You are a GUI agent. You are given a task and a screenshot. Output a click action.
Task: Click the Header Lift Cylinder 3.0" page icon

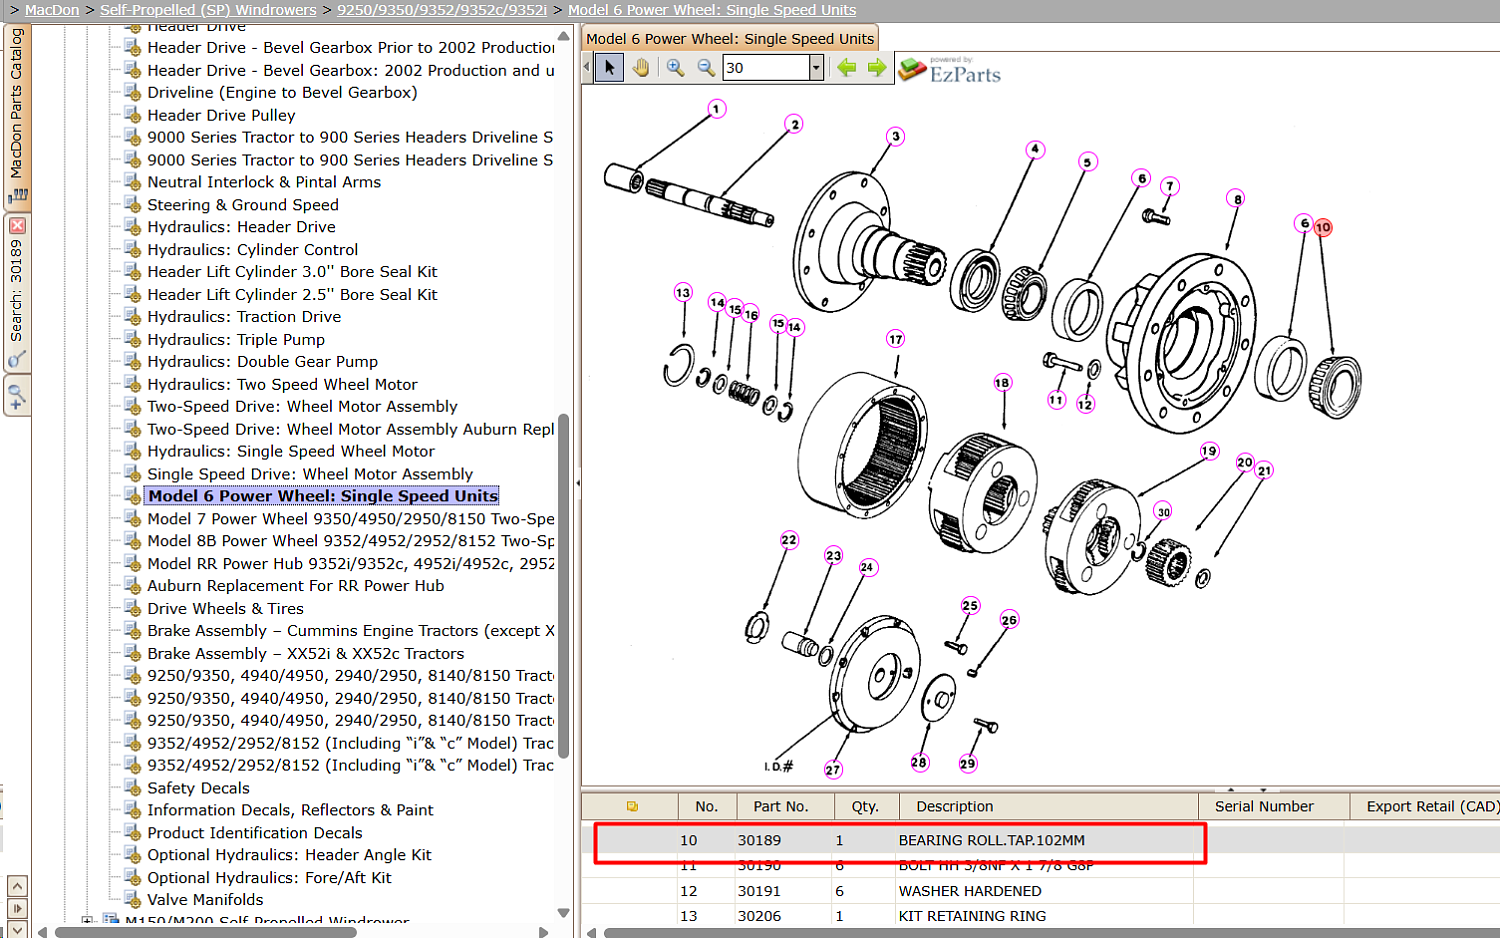pos(132,272)
